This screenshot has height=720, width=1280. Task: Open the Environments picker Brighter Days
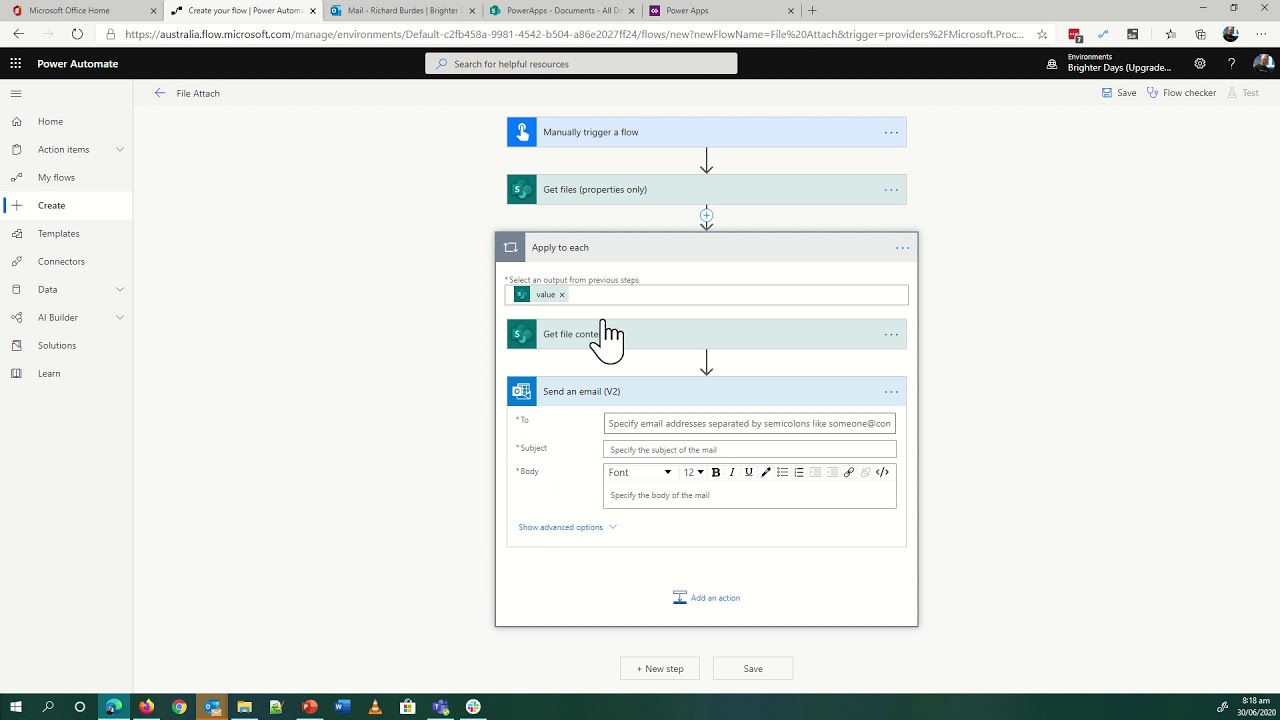tap(1110, 63)
